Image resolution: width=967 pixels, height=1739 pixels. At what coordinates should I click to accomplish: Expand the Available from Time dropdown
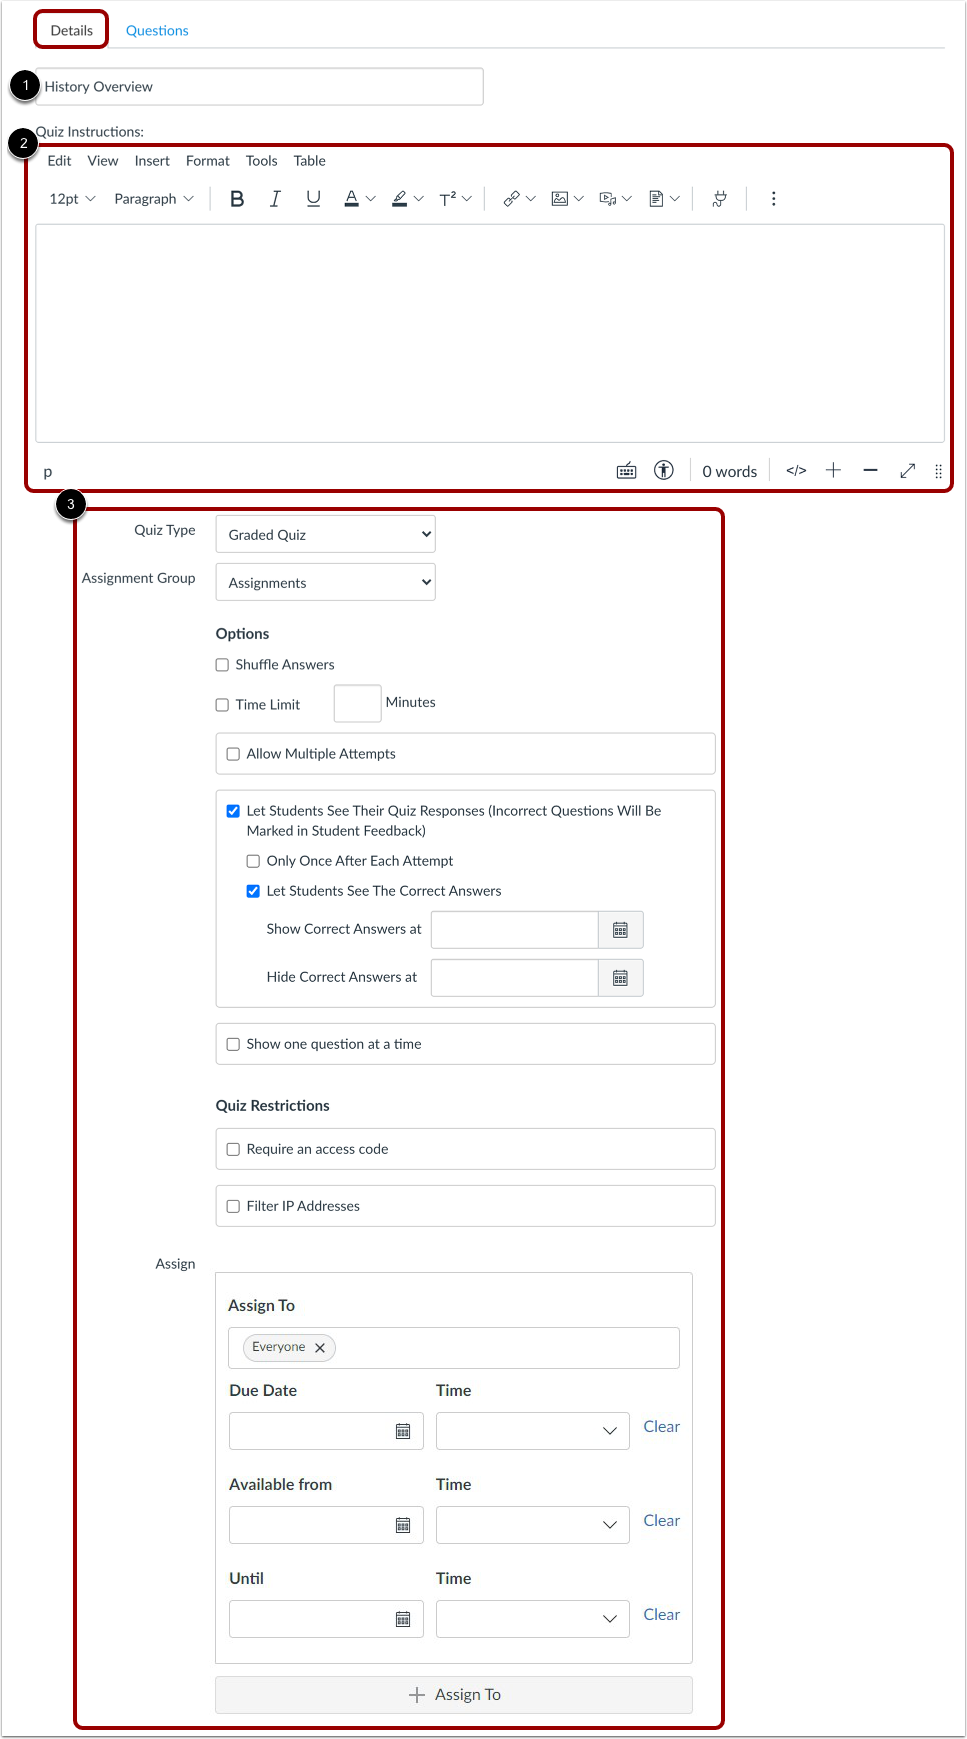click(533, 1525)
